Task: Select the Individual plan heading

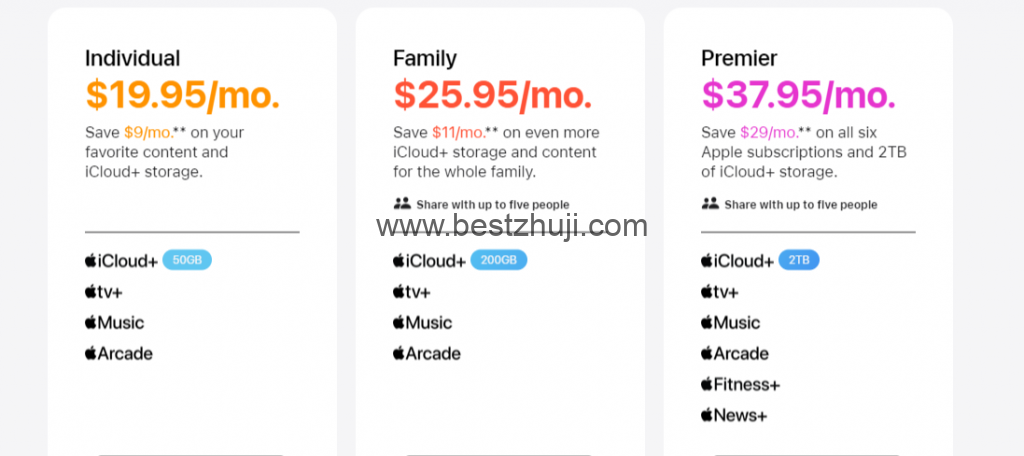Action: [x=133, y=58]
